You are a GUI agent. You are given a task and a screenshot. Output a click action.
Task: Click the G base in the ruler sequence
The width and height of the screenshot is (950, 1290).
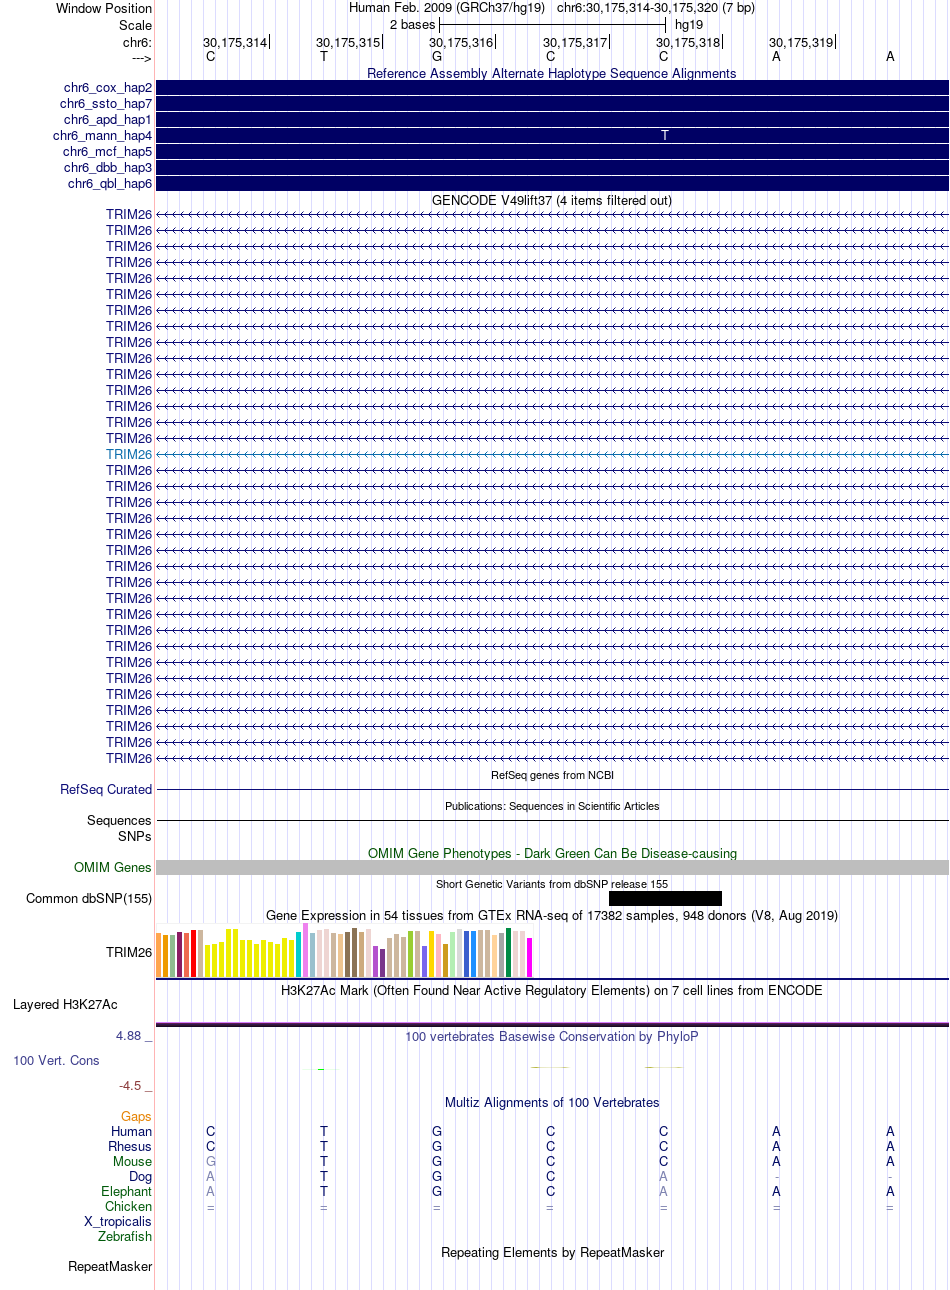[437, 56]
